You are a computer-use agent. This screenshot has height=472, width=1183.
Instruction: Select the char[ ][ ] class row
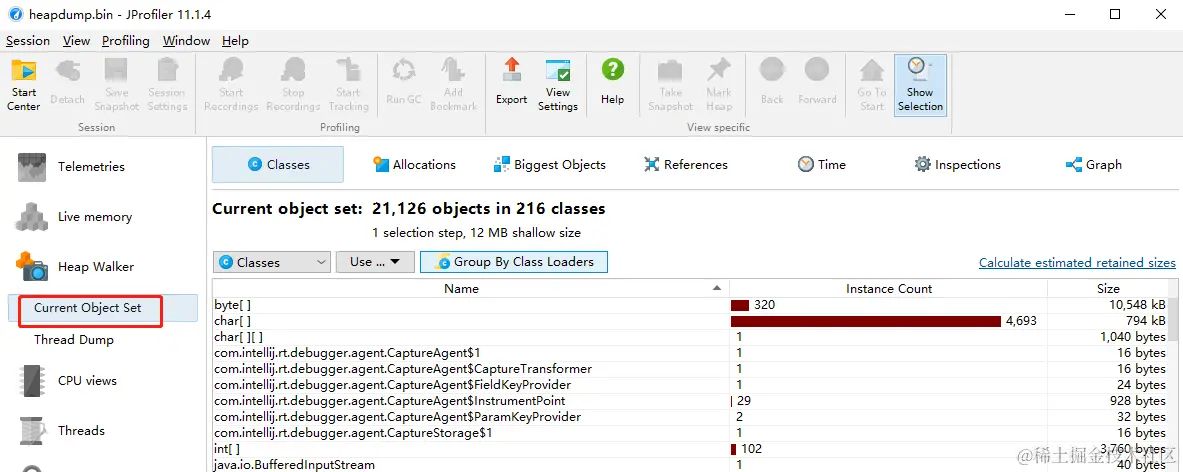(x=690, y=336)
